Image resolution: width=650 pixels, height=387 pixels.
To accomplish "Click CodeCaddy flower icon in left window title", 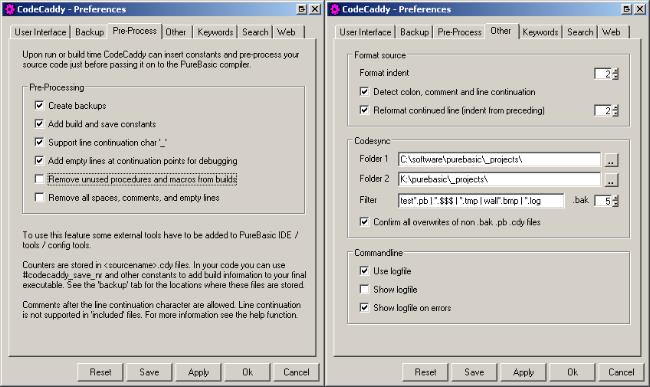I will coord(10,9).
